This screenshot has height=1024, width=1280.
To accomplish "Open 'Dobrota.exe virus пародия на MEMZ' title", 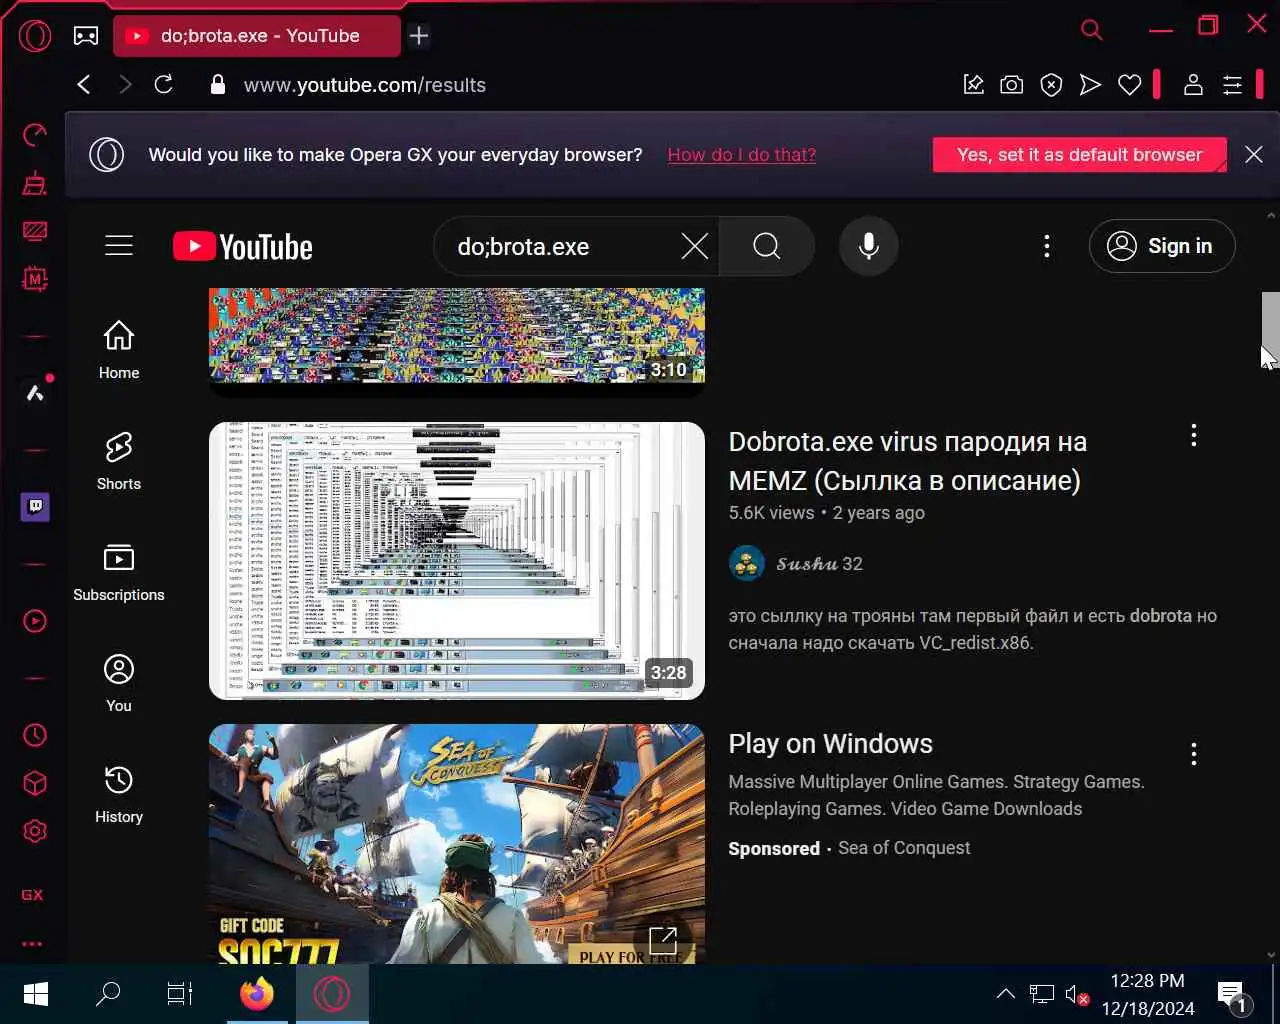I will pyautogui.click(x=907, y=461).
